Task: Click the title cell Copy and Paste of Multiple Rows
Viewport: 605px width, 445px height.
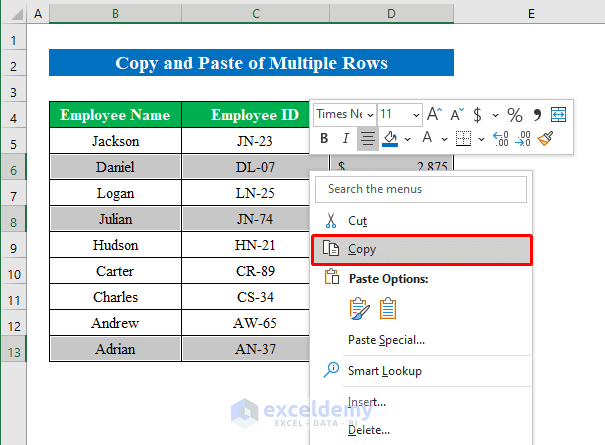Action: coord(251,63)
